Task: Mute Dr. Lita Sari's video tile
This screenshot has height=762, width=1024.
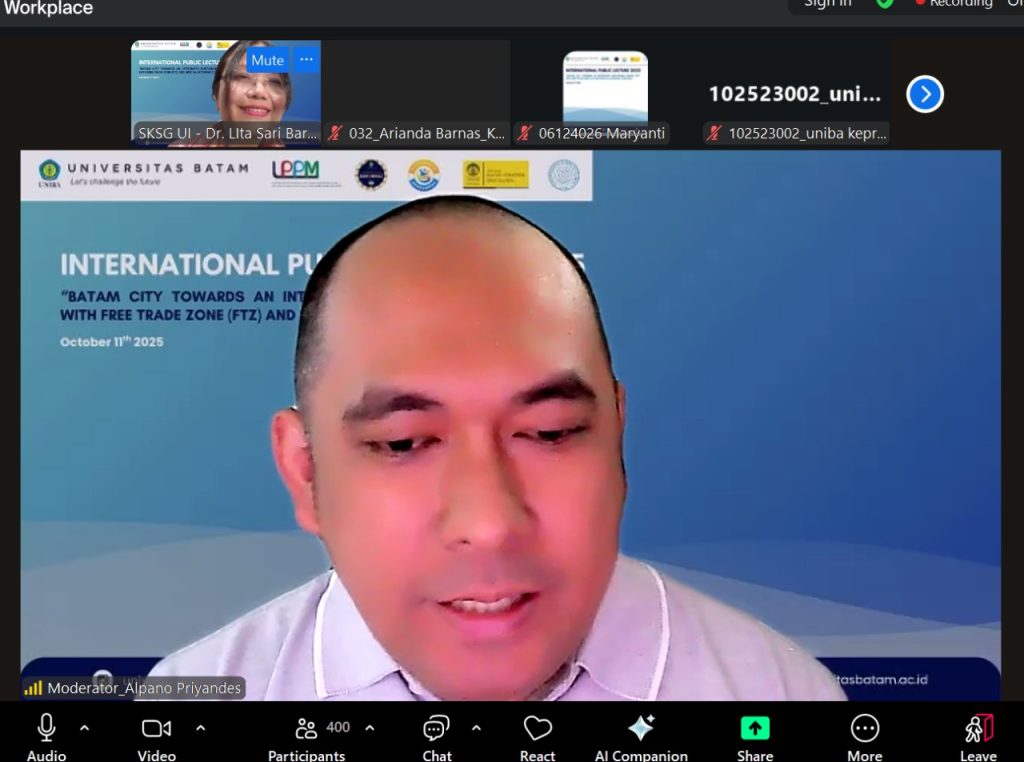Action: pos(267,60)
